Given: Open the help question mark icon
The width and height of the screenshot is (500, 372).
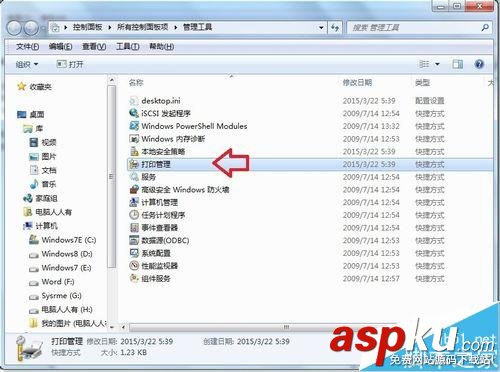Looking at the screenshot, I should tap(479, 64).
